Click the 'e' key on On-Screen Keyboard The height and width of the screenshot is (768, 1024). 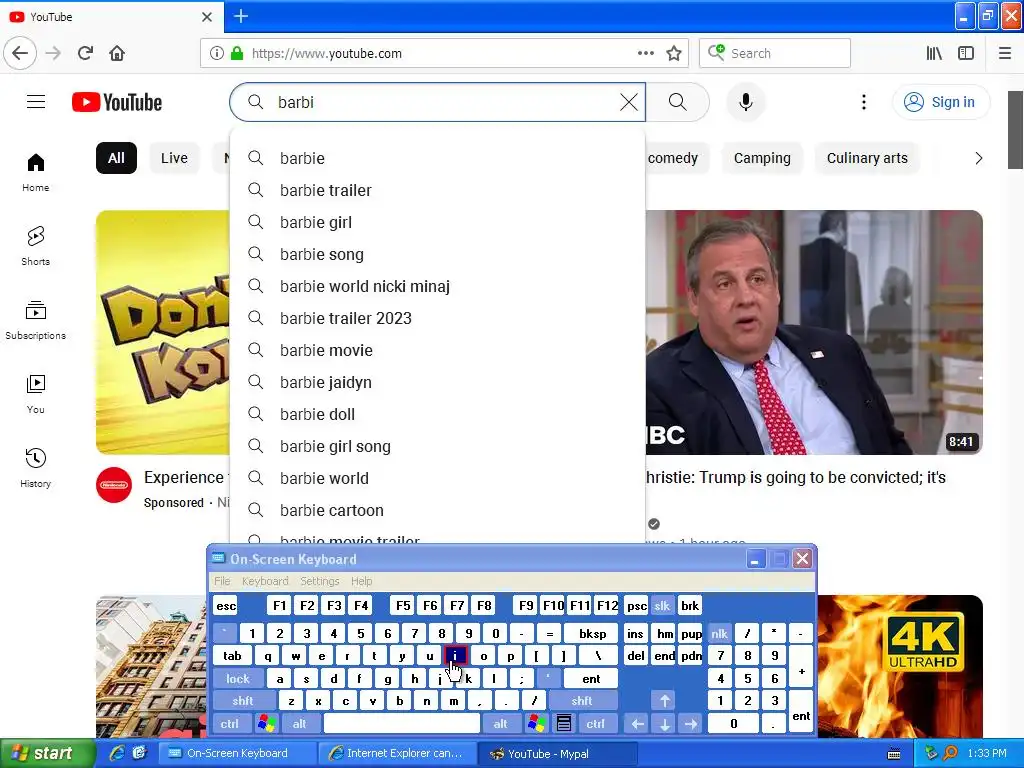click(x=321, y=656)
